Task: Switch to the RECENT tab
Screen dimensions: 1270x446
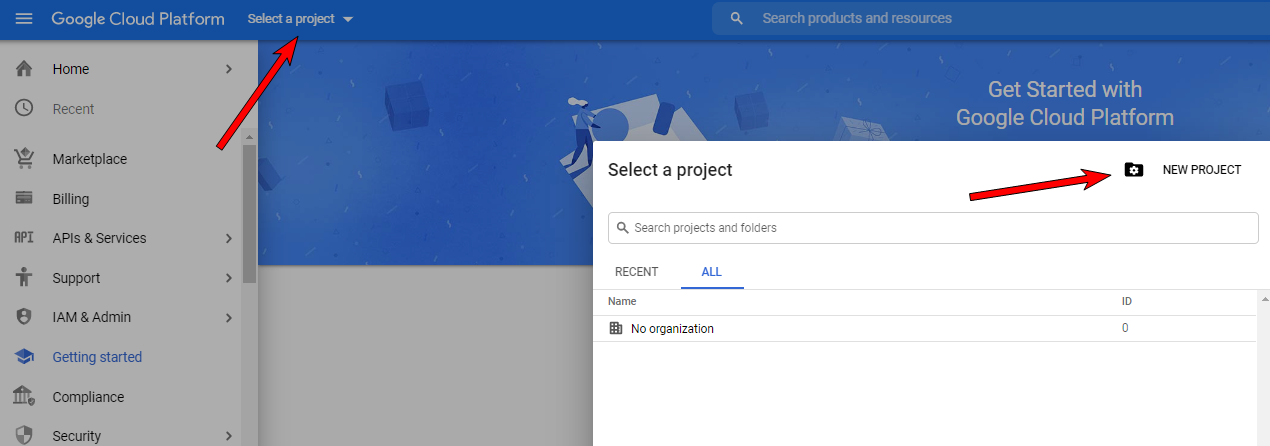Action: (636, 272)
